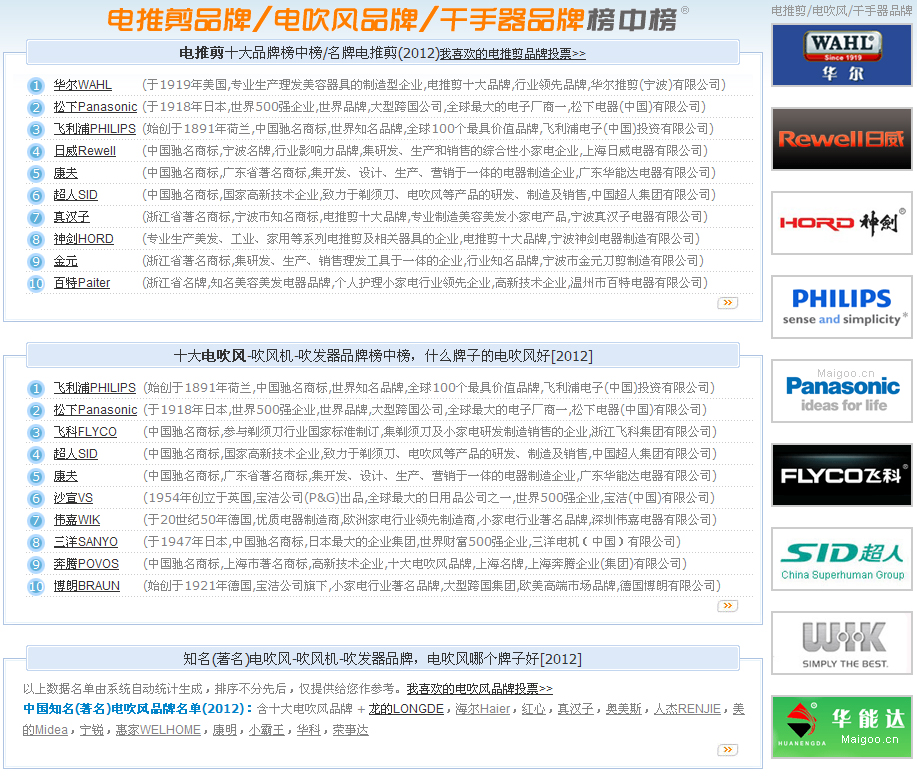917x777 pixels.
Task: Expand more of the hair clipper top ten list
Action: click(x=727, y=302)
